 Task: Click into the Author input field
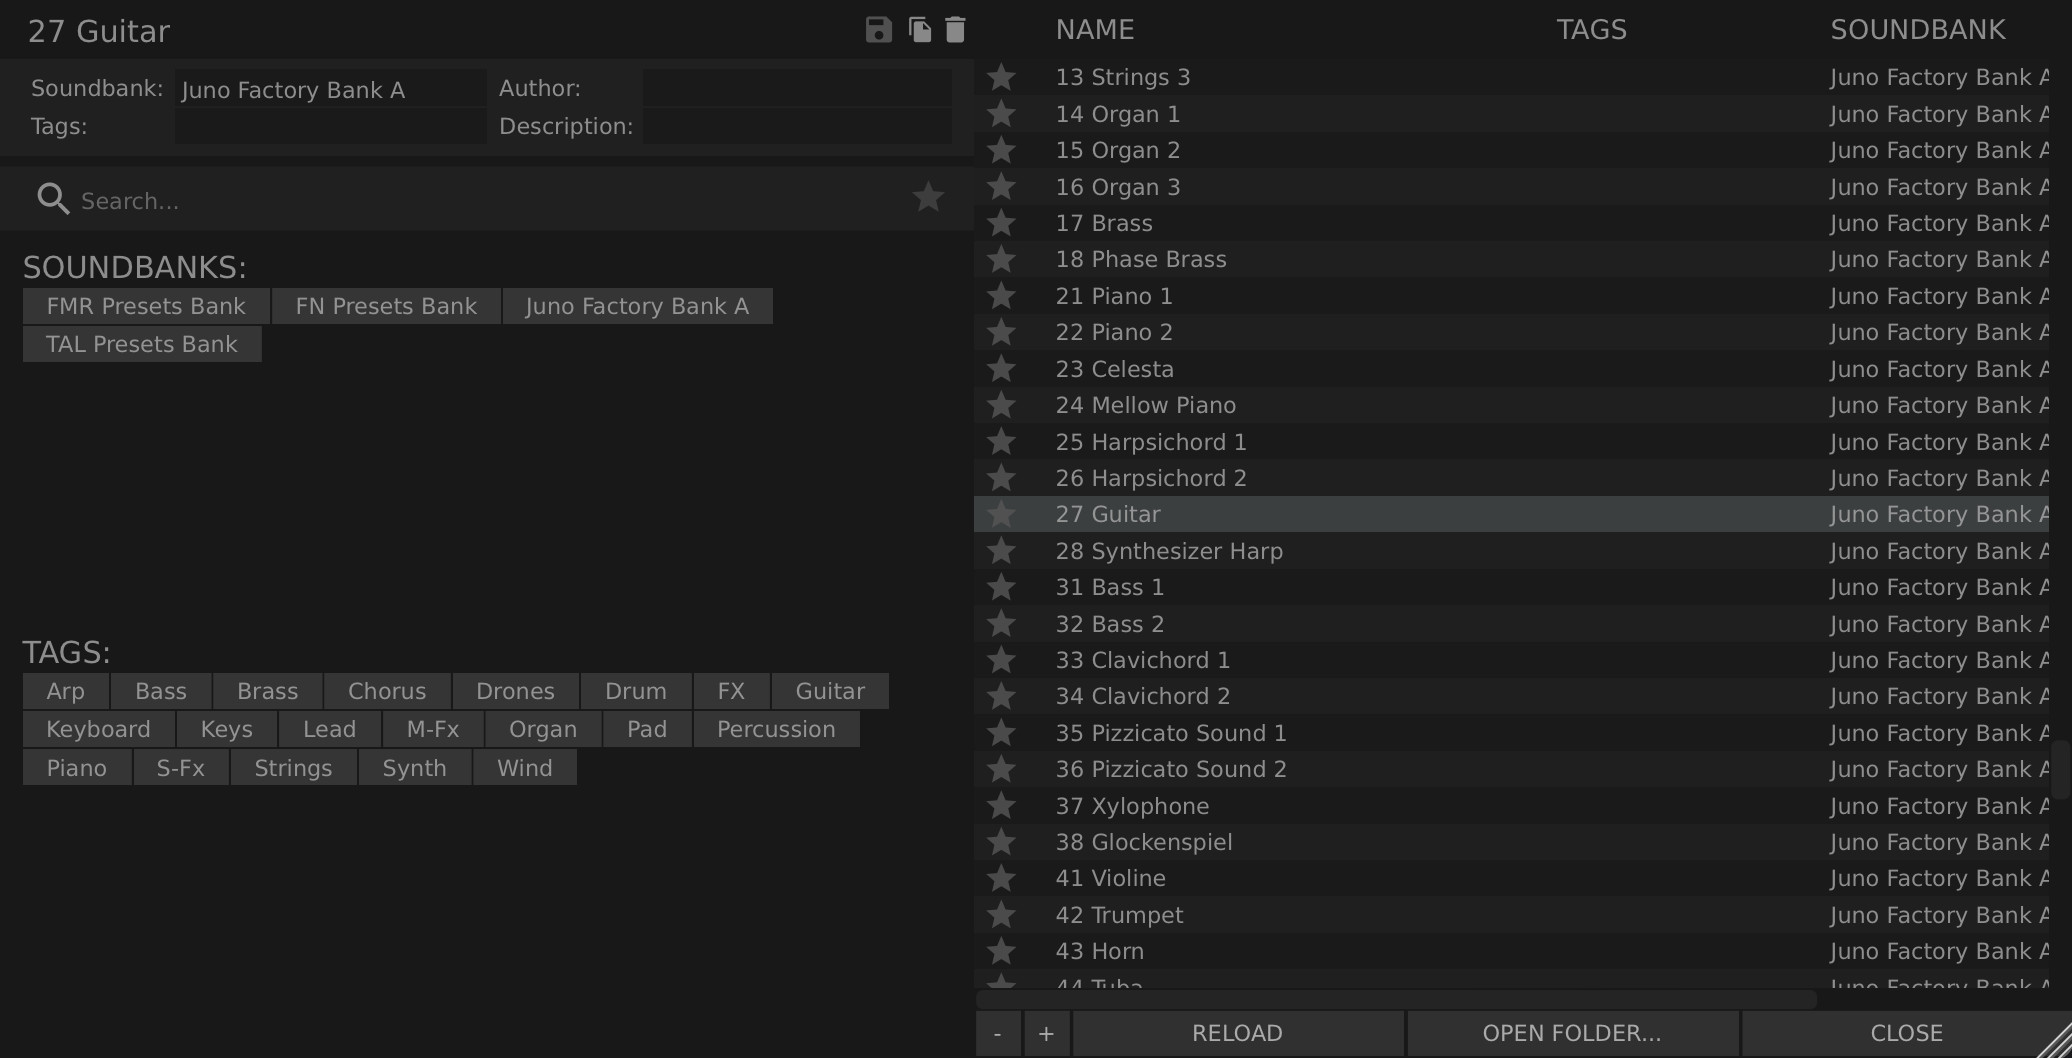pyautogui.click(x=796, y=88)
